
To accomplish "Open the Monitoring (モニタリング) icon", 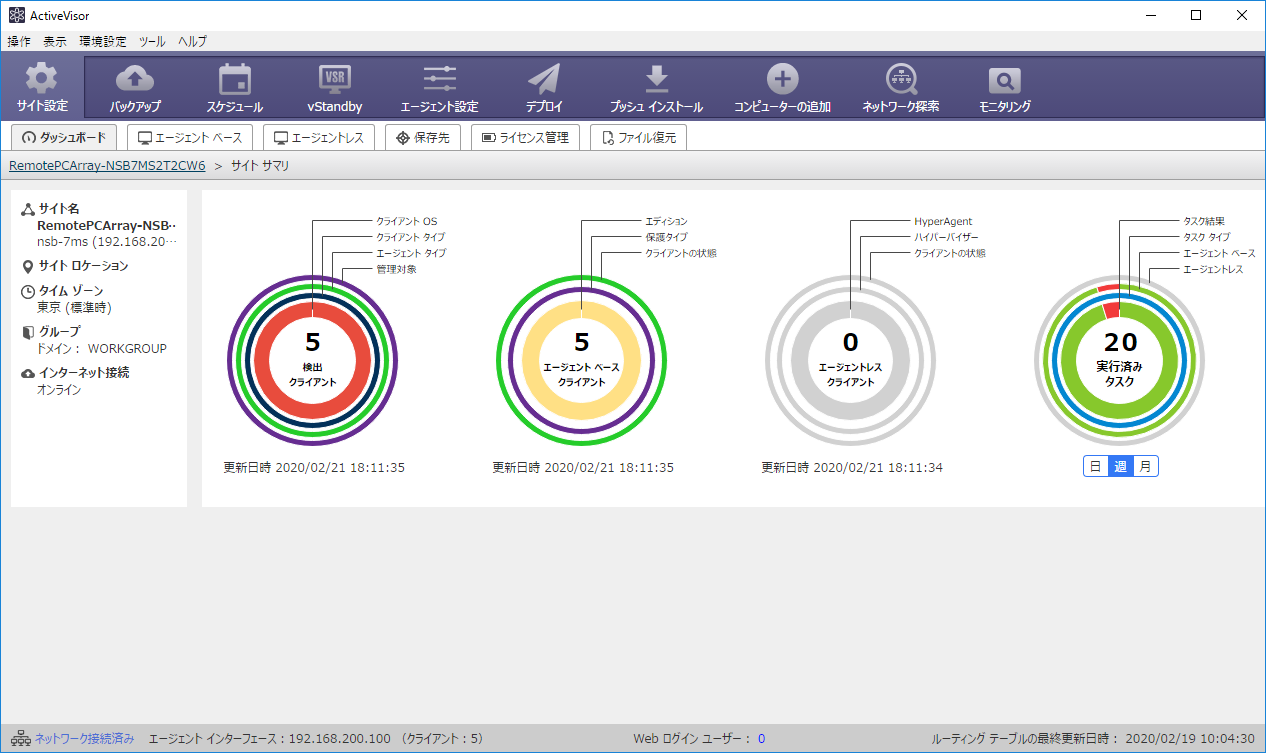I will [x=1004, y=80].
